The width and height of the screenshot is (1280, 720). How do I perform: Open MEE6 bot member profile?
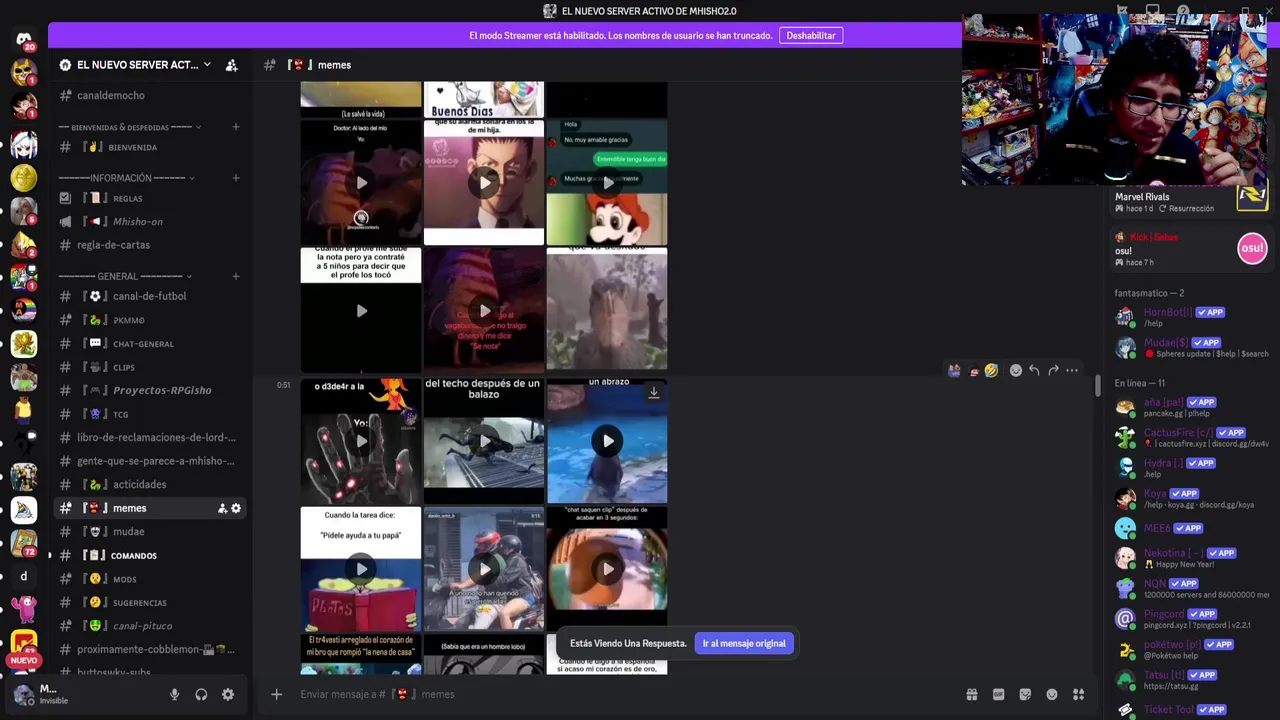pos(1192,528)
